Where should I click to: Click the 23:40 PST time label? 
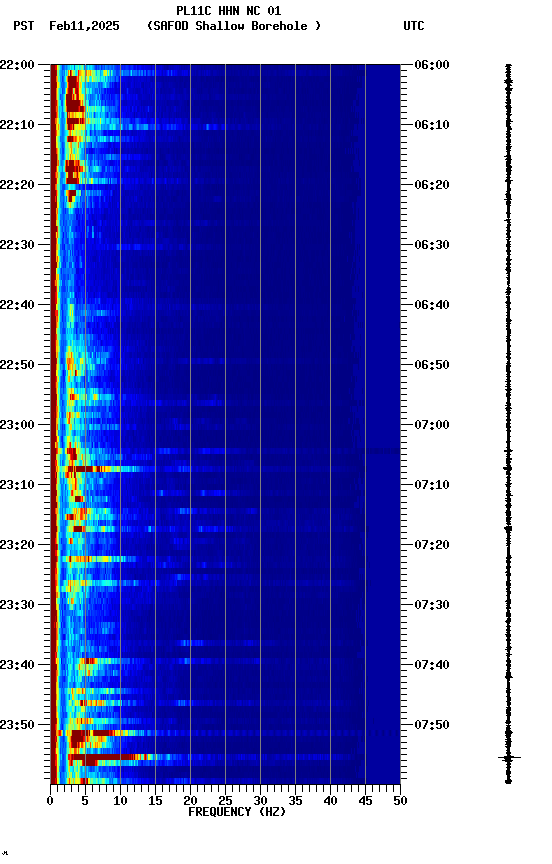coord(17,665)
